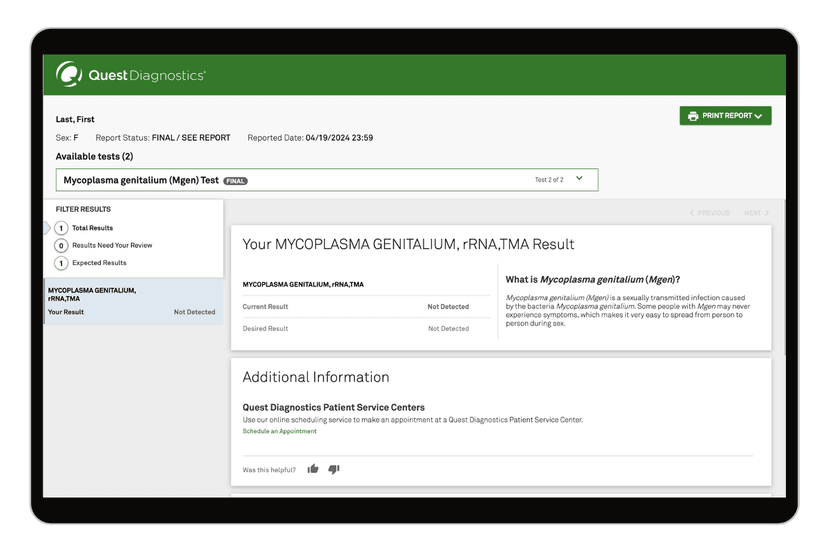The width and height of the screenshot is (828, 552).
Task: Click Schedule an Appointment link
Action: point(279,431)
